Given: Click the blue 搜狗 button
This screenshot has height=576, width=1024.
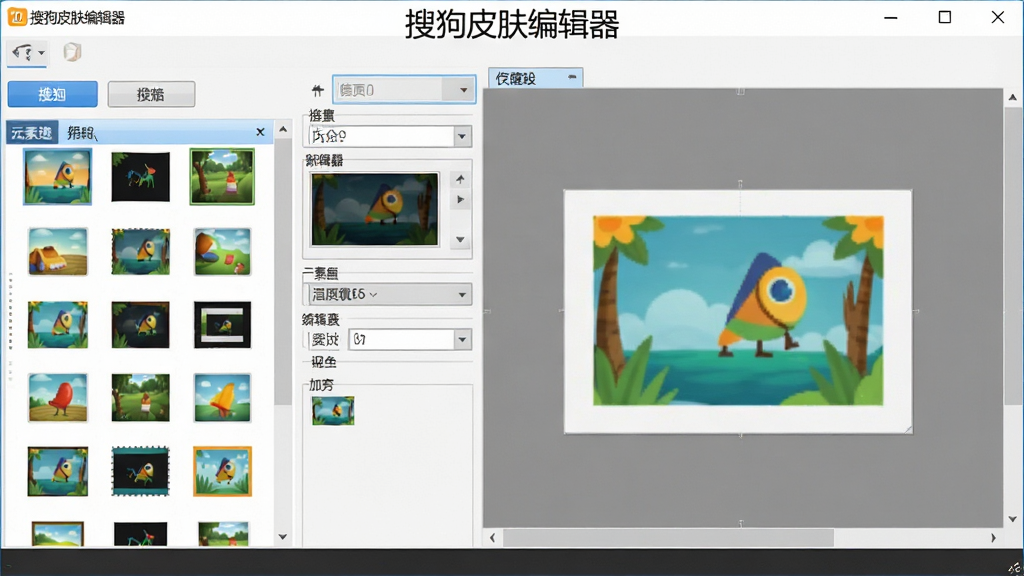Looking at the screenshot, I should coord(53,94).
